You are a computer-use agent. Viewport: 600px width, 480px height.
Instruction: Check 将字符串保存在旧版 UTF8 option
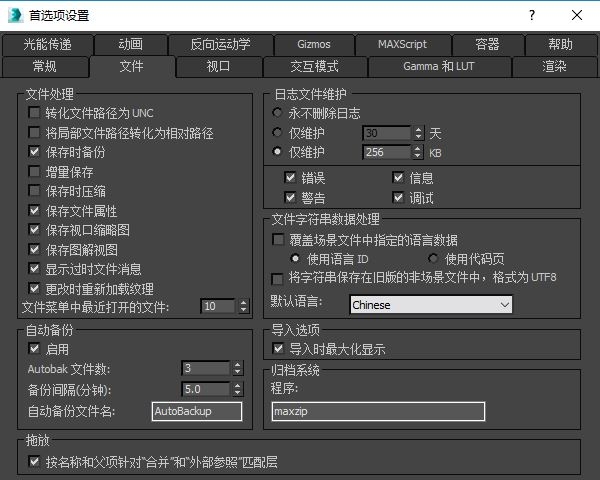tap(277, 279)
